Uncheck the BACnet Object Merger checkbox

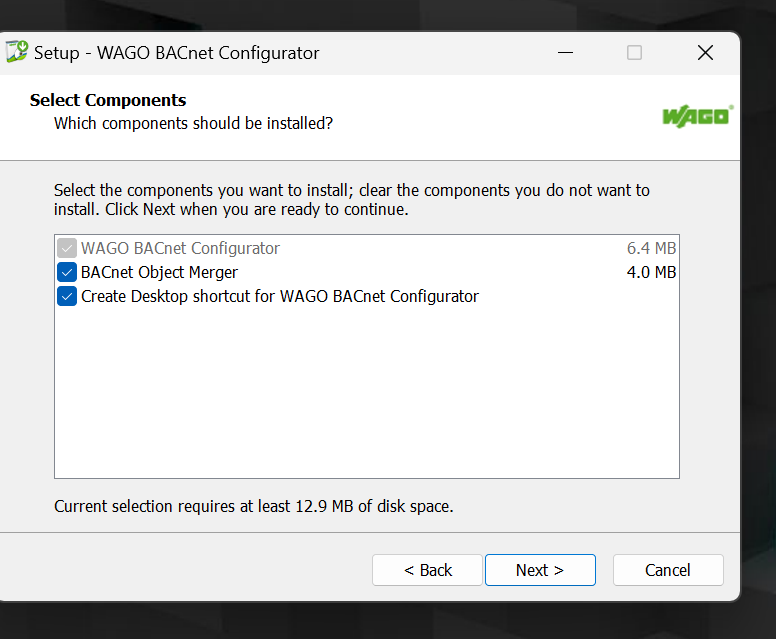pyautogui.click(x=67, y=272)
